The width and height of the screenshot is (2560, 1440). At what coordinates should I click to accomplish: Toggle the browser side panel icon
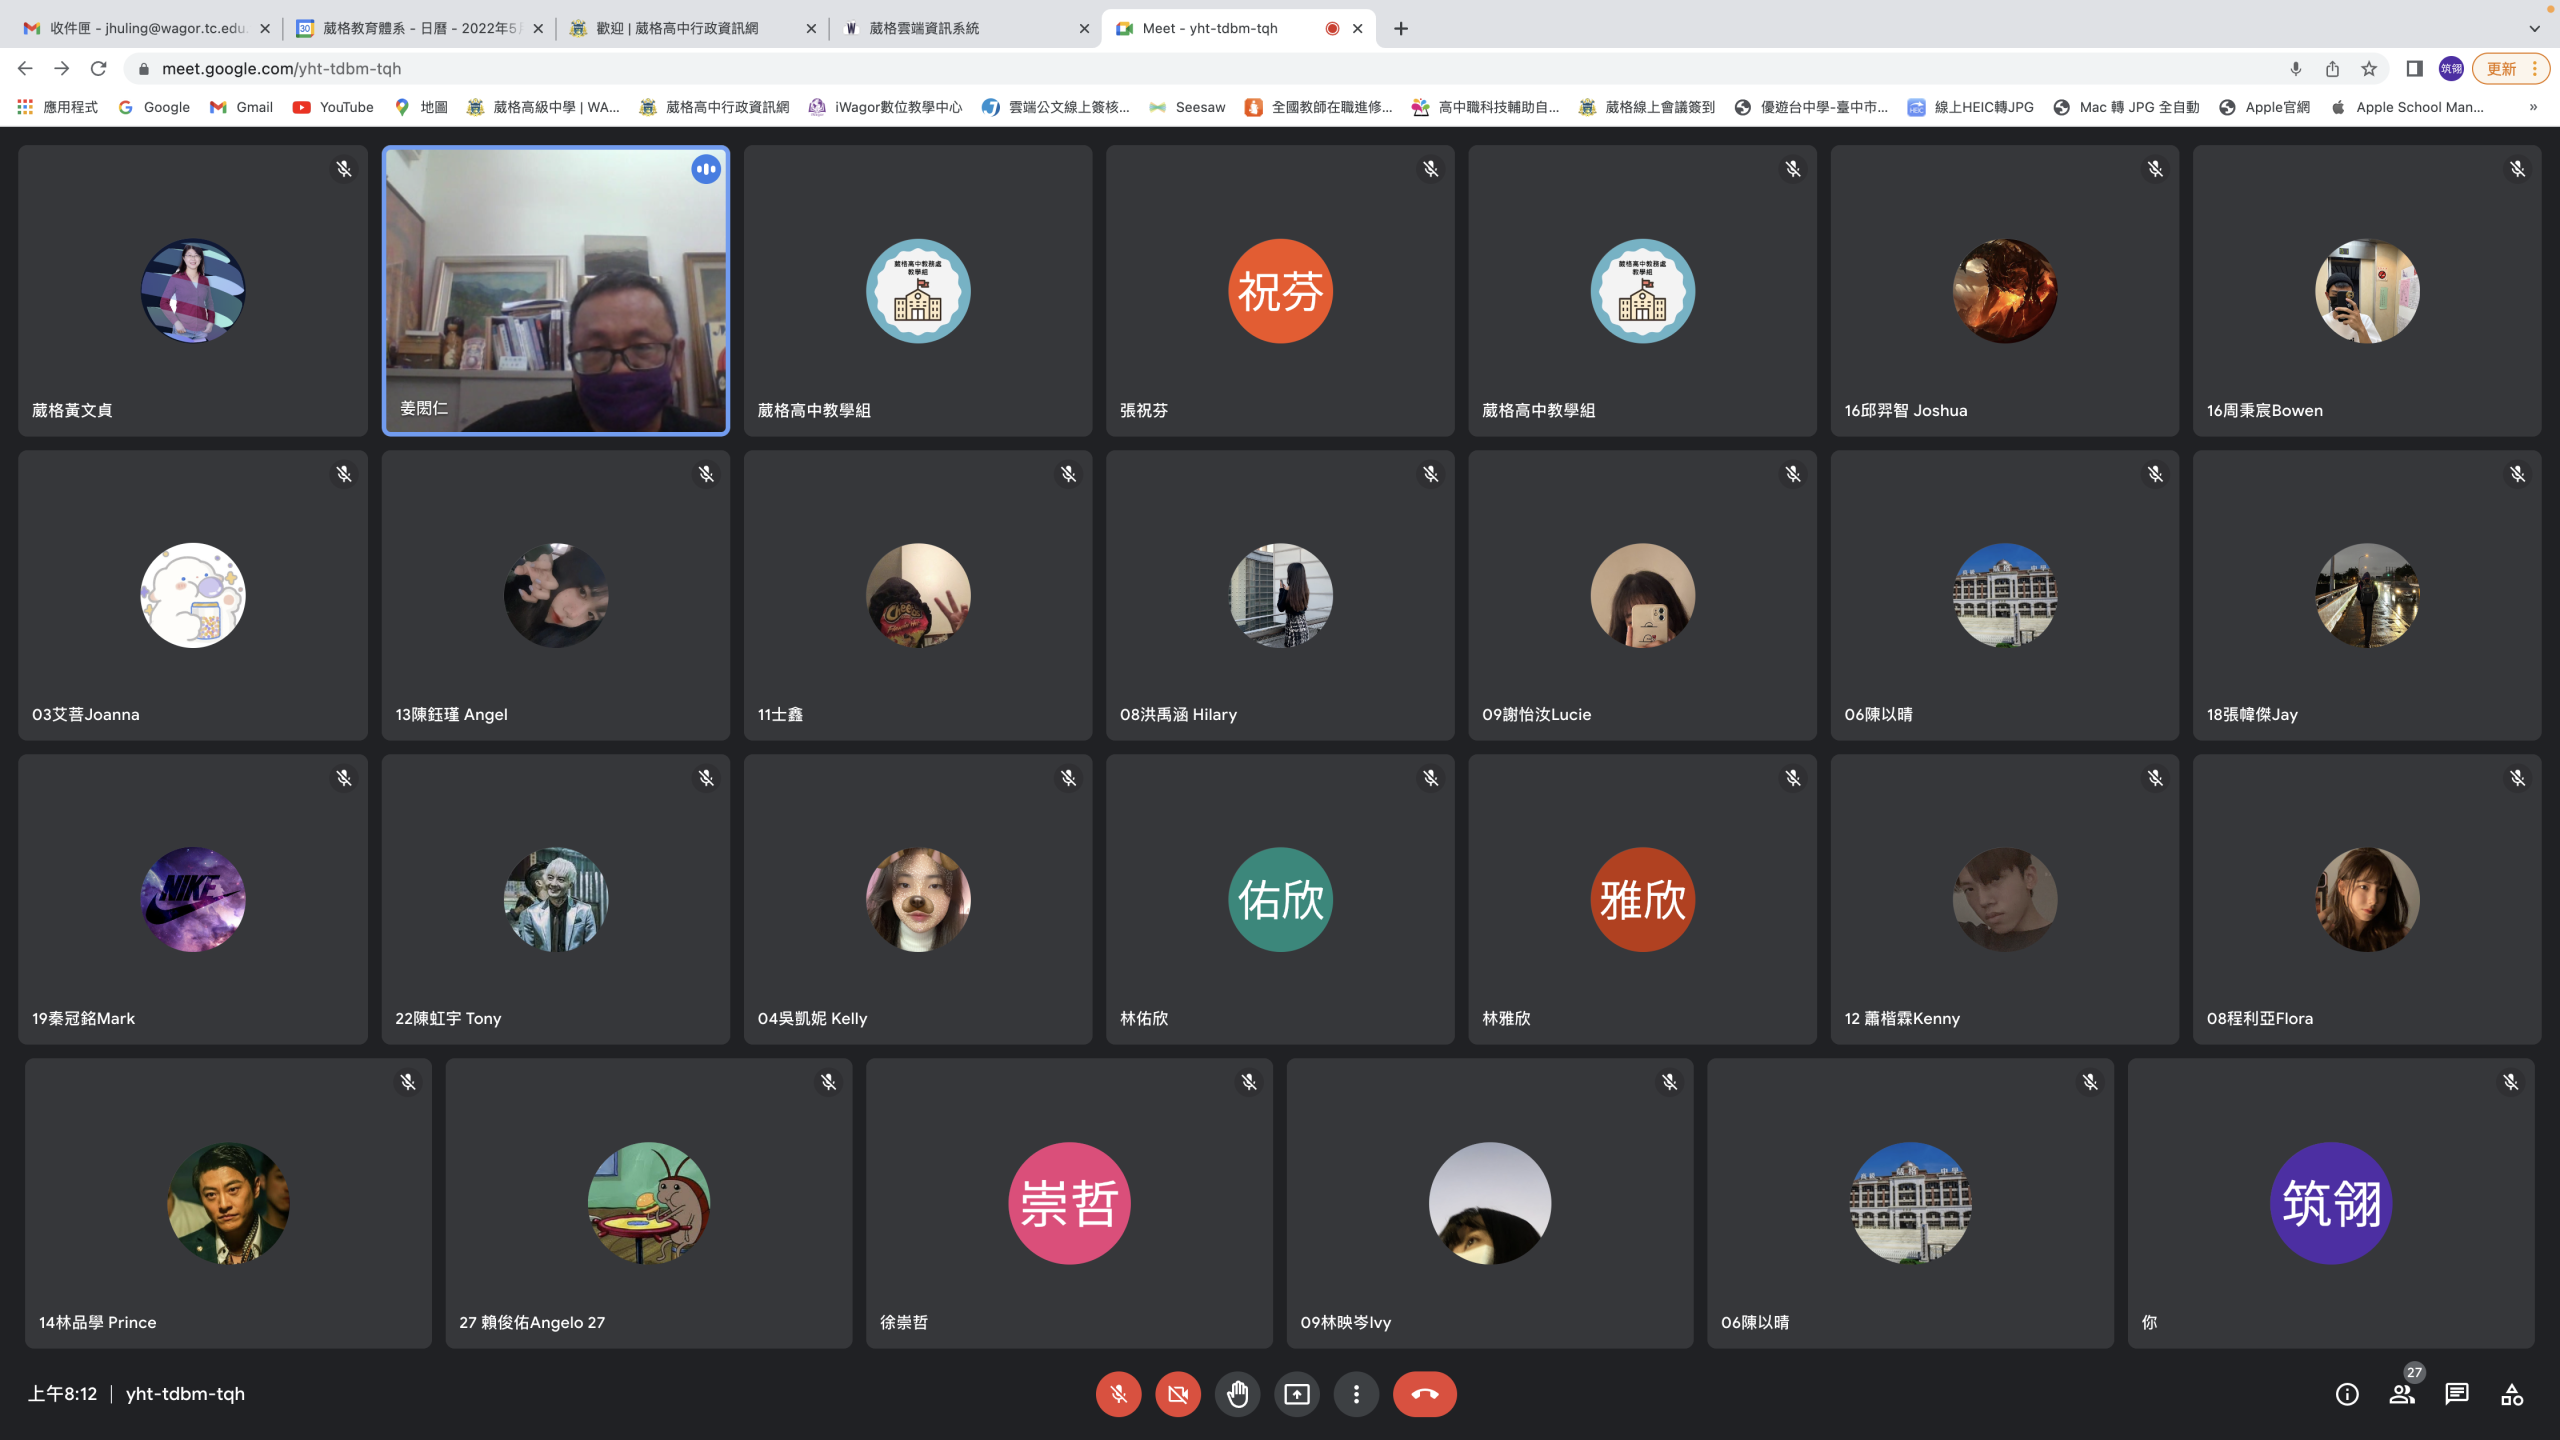[x=2414, y=69]
